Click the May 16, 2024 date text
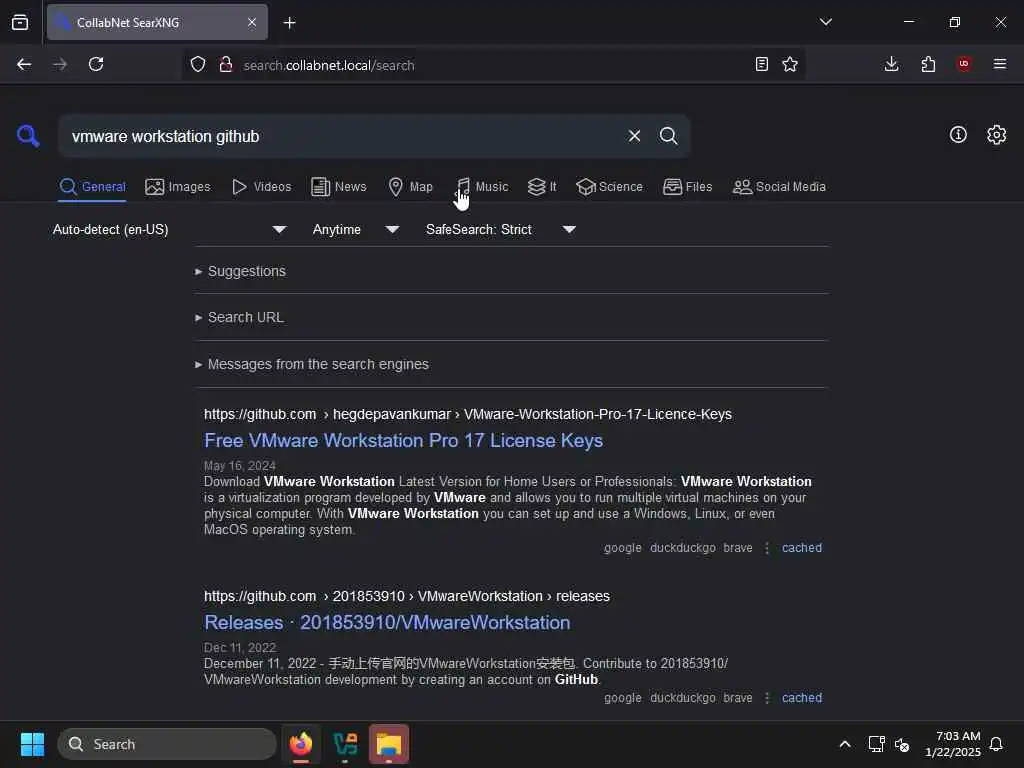Screen dimensions: 1024x768 click(240, 466)
